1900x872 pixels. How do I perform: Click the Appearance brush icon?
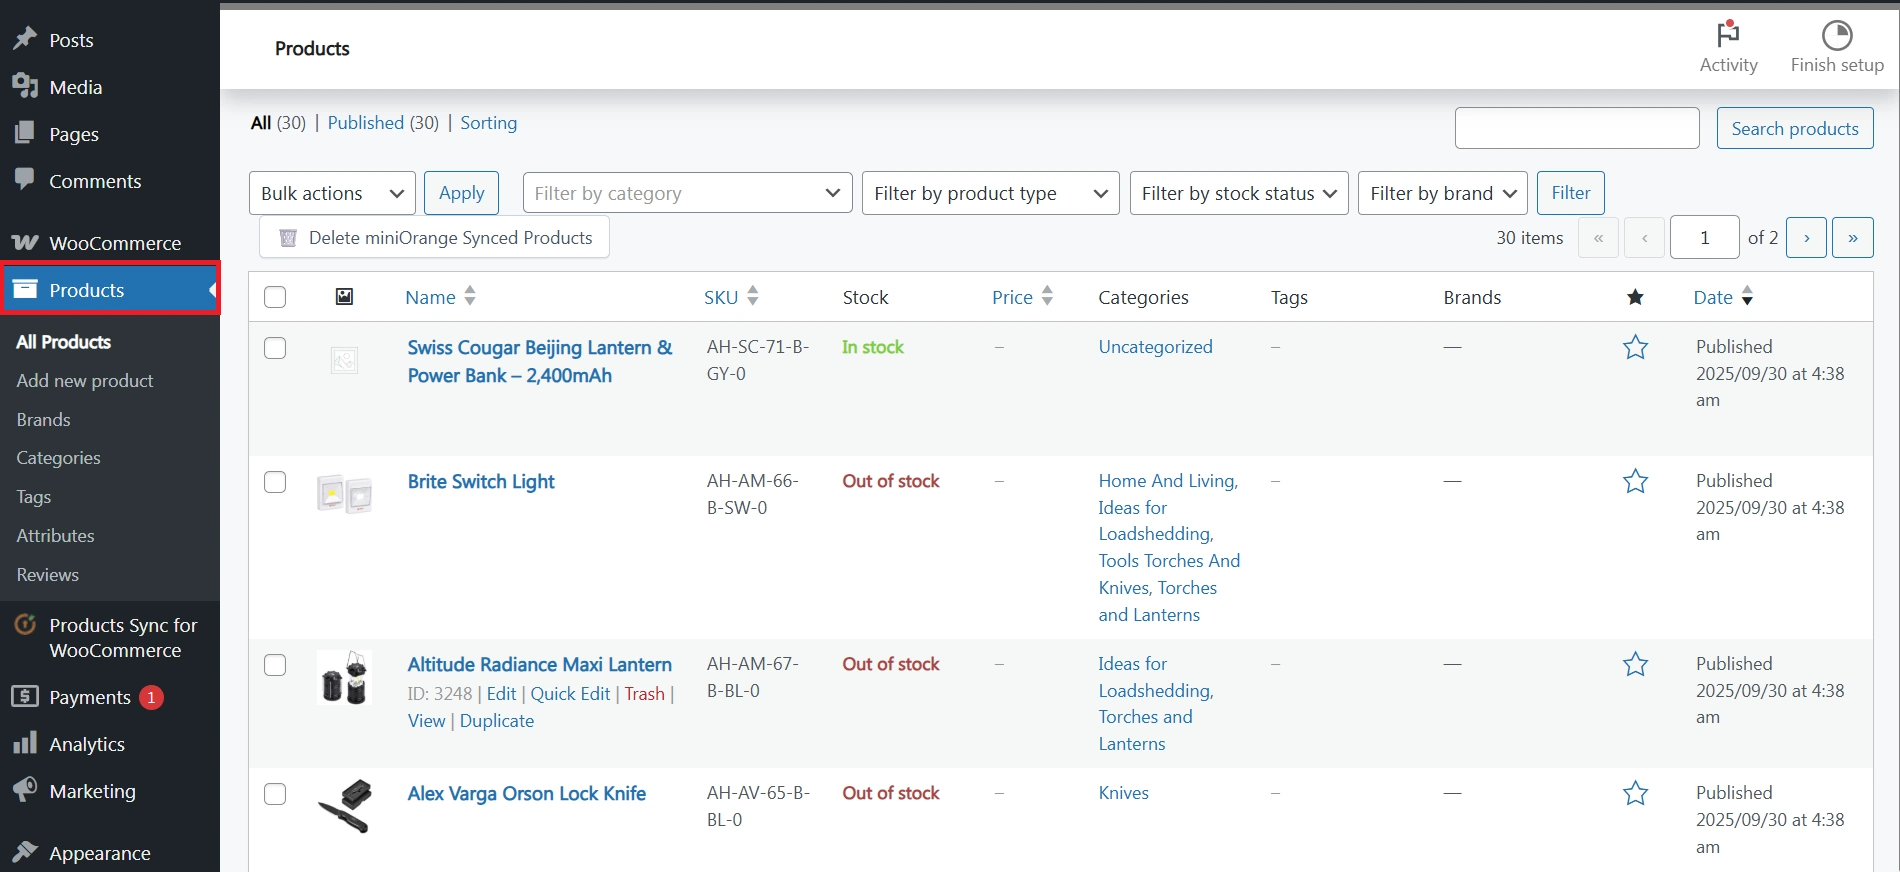[x=25, y=852]
